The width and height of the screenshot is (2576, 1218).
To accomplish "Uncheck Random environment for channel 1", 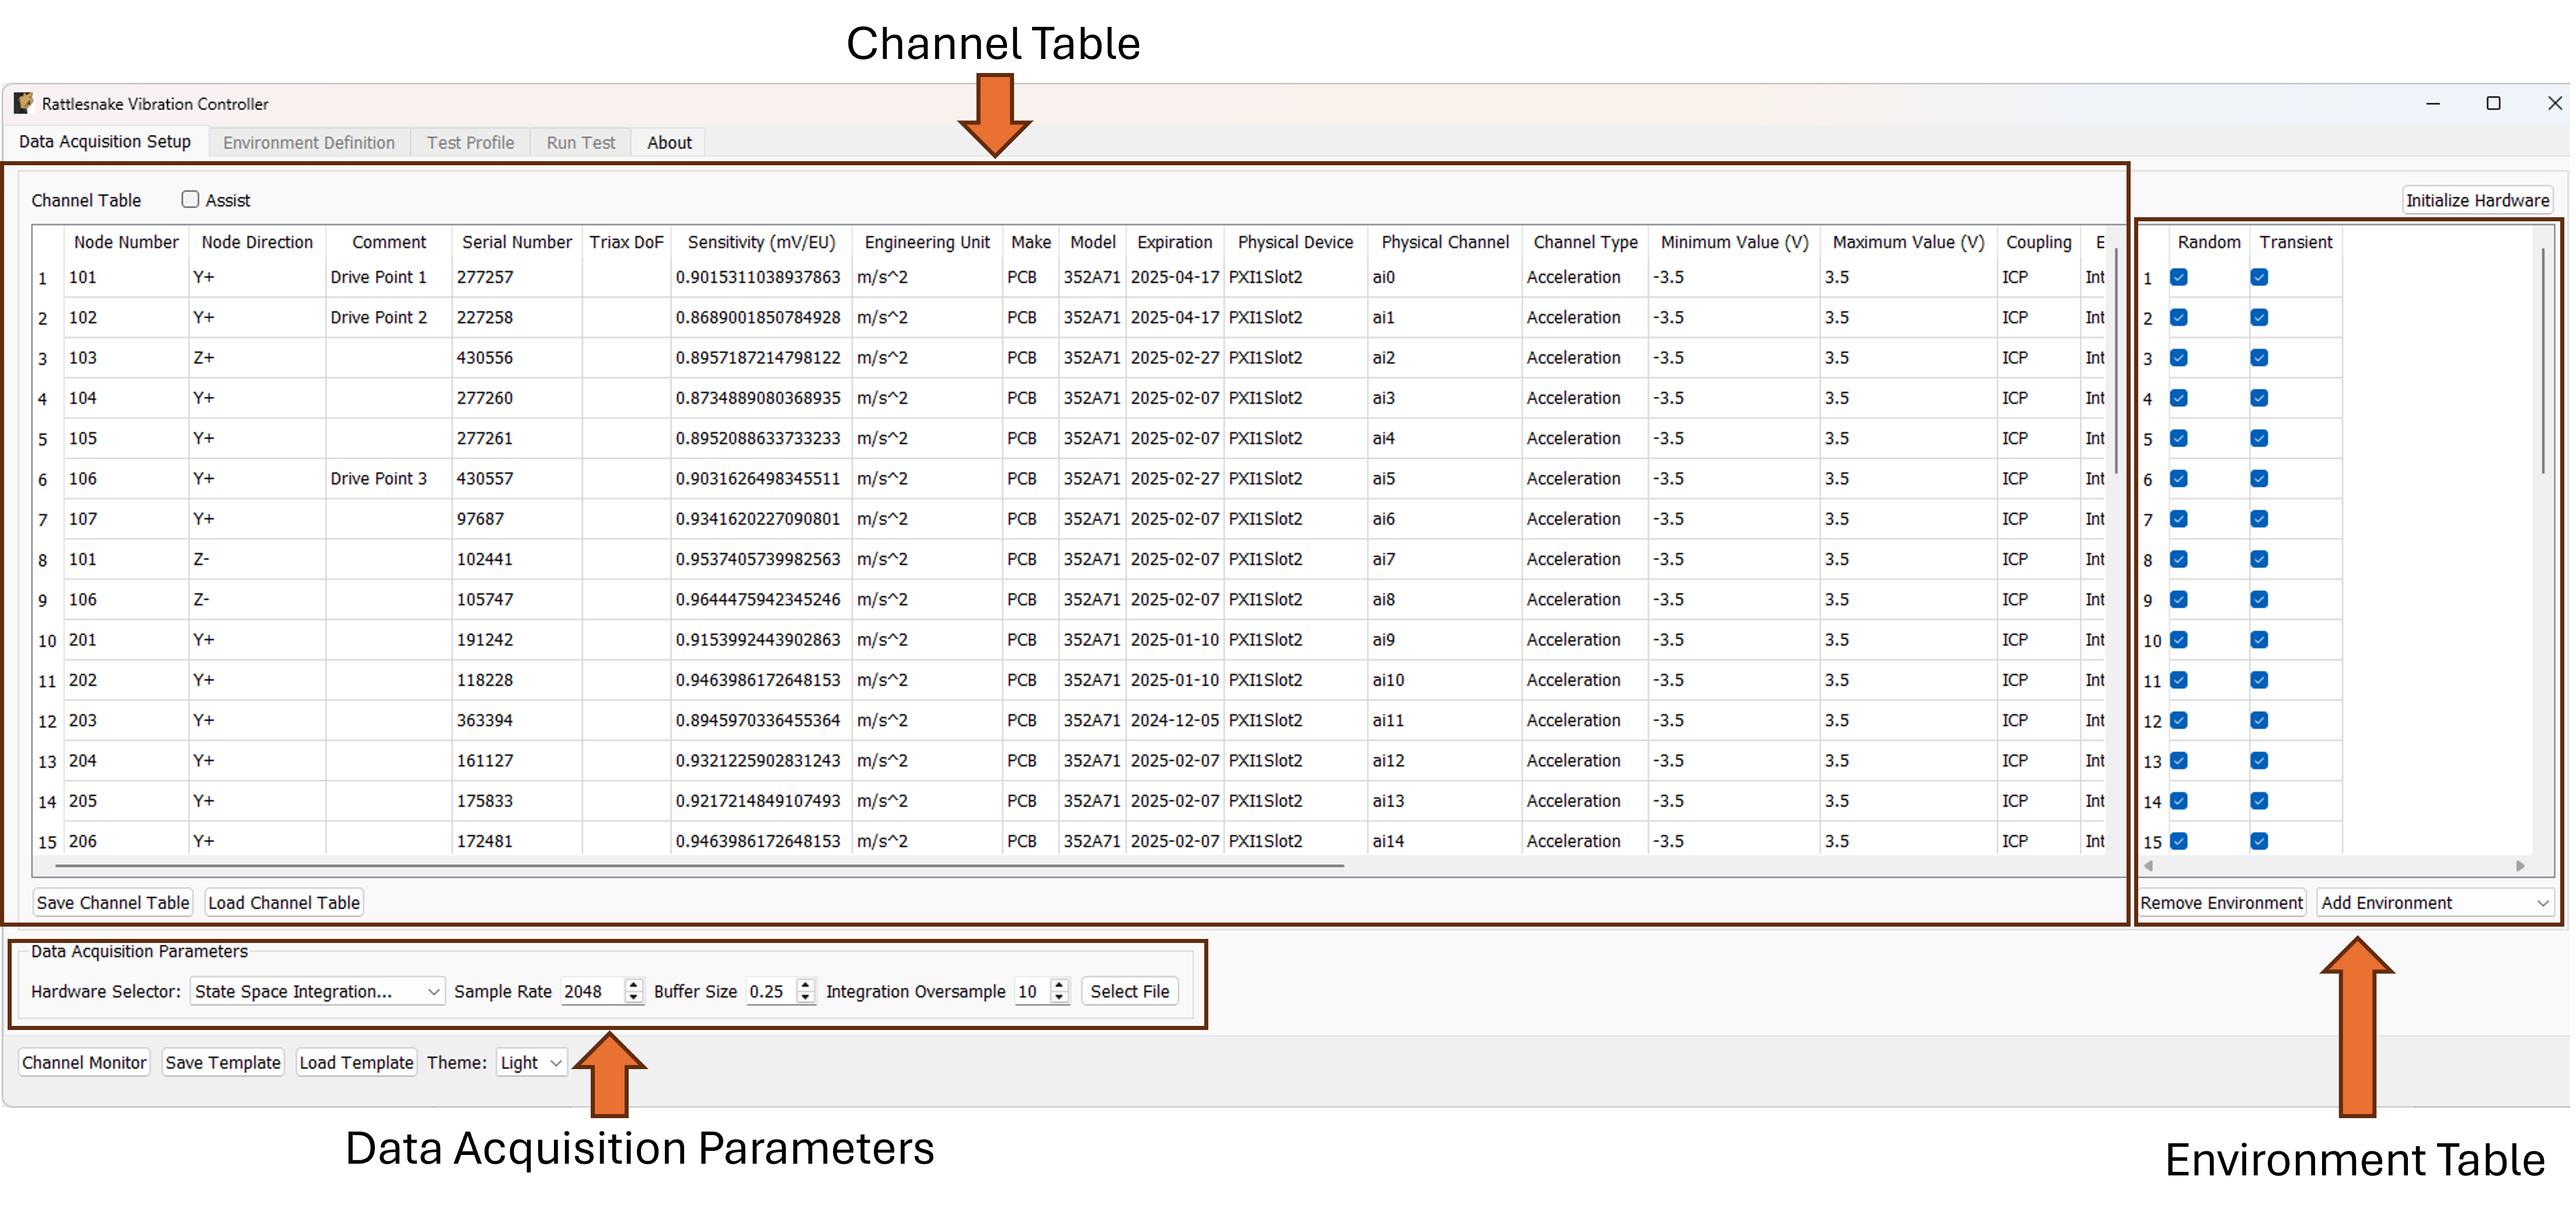I will [x=2179, y=277].
